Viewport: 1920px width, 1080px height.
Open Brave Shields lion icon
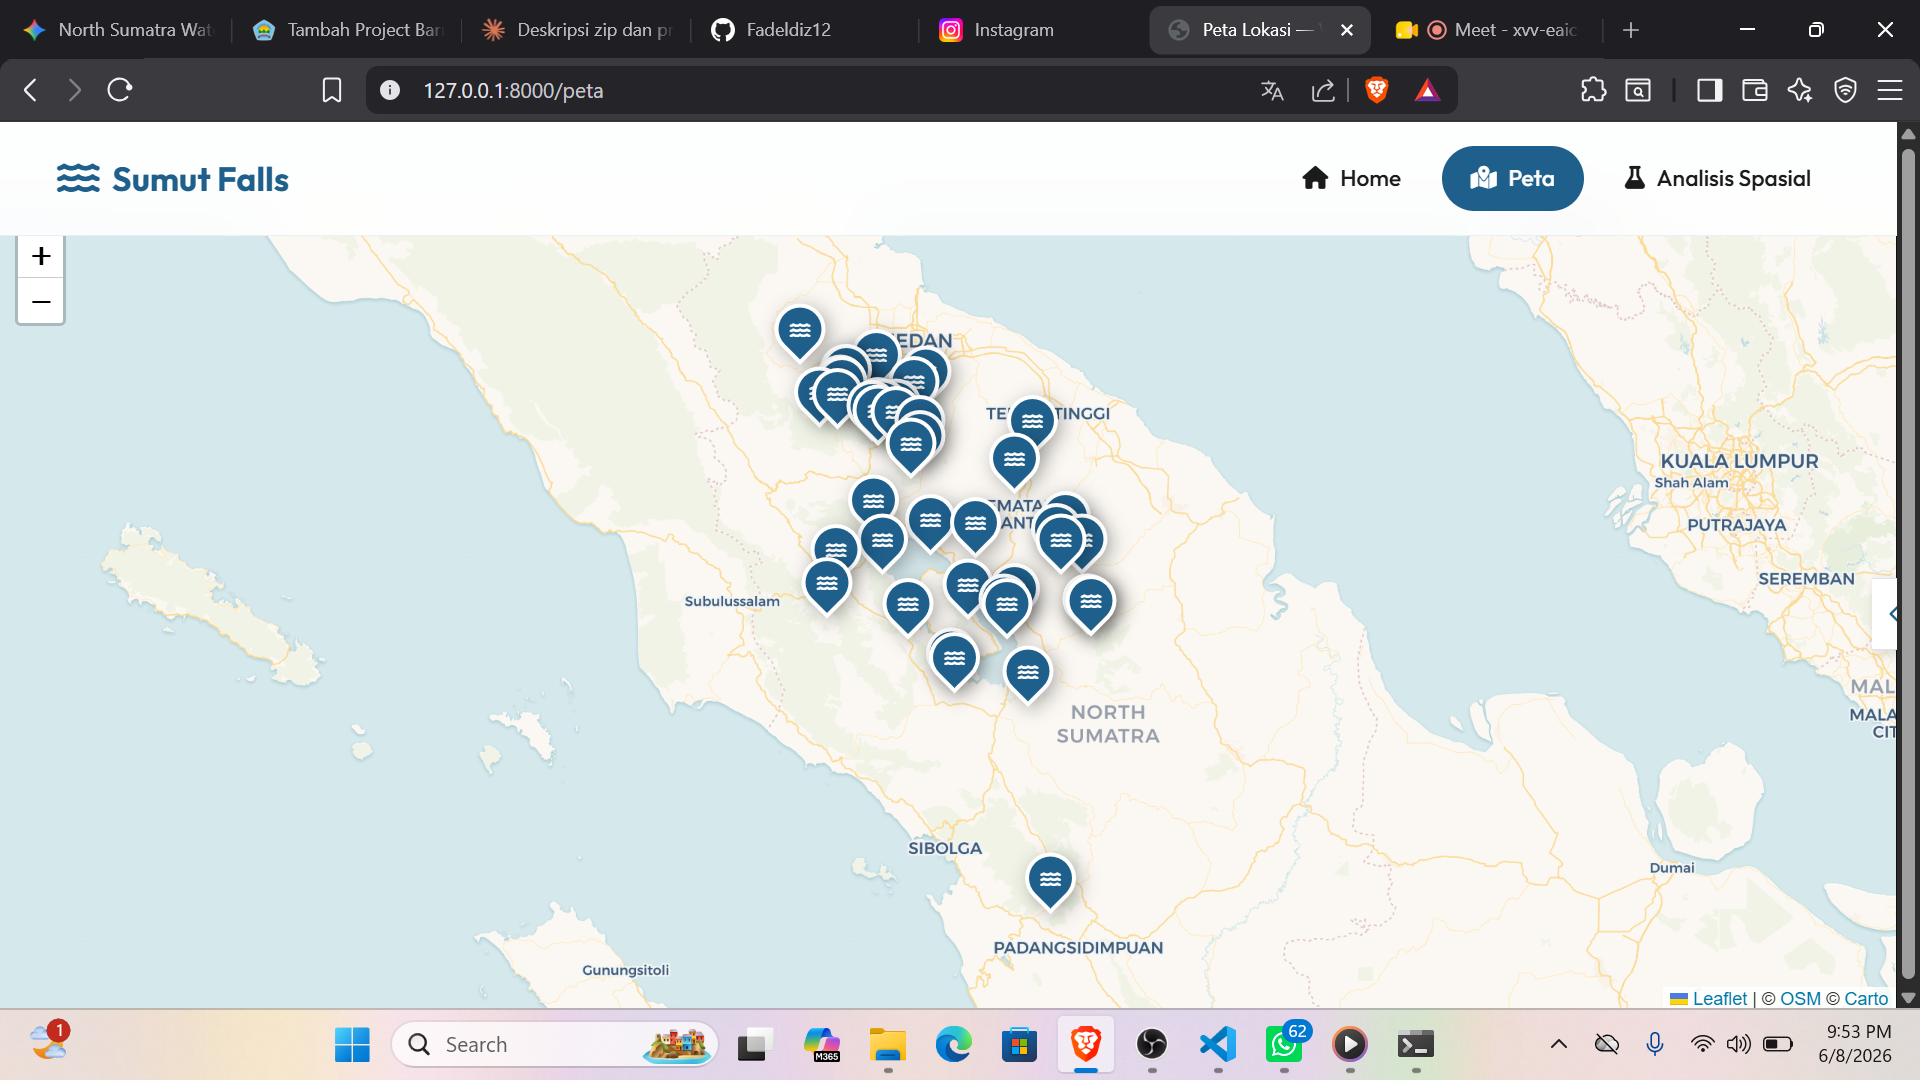pyautogui.click(x=1377, y=90)
